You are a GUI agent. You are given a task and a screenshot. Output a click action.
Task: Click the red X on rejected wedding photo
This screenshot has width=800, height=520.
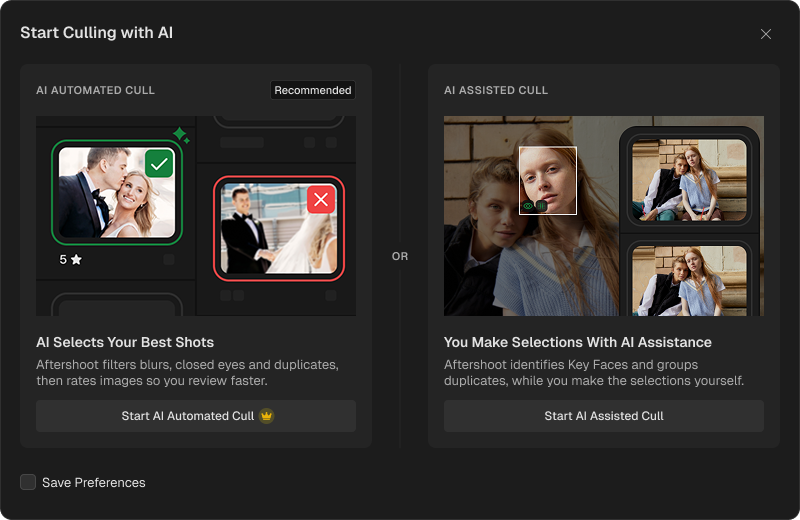321,200
